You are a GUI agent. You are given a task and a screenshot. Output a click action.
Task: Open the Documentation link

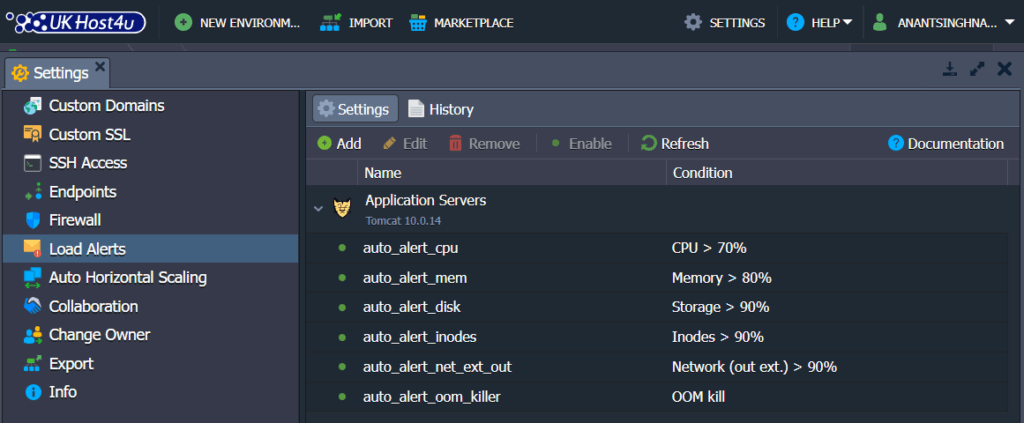tap(946, 143)
